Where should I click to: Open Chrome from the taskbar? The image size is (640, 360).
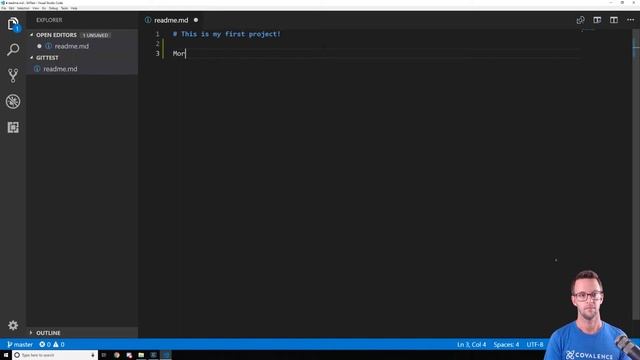point(117,355)
